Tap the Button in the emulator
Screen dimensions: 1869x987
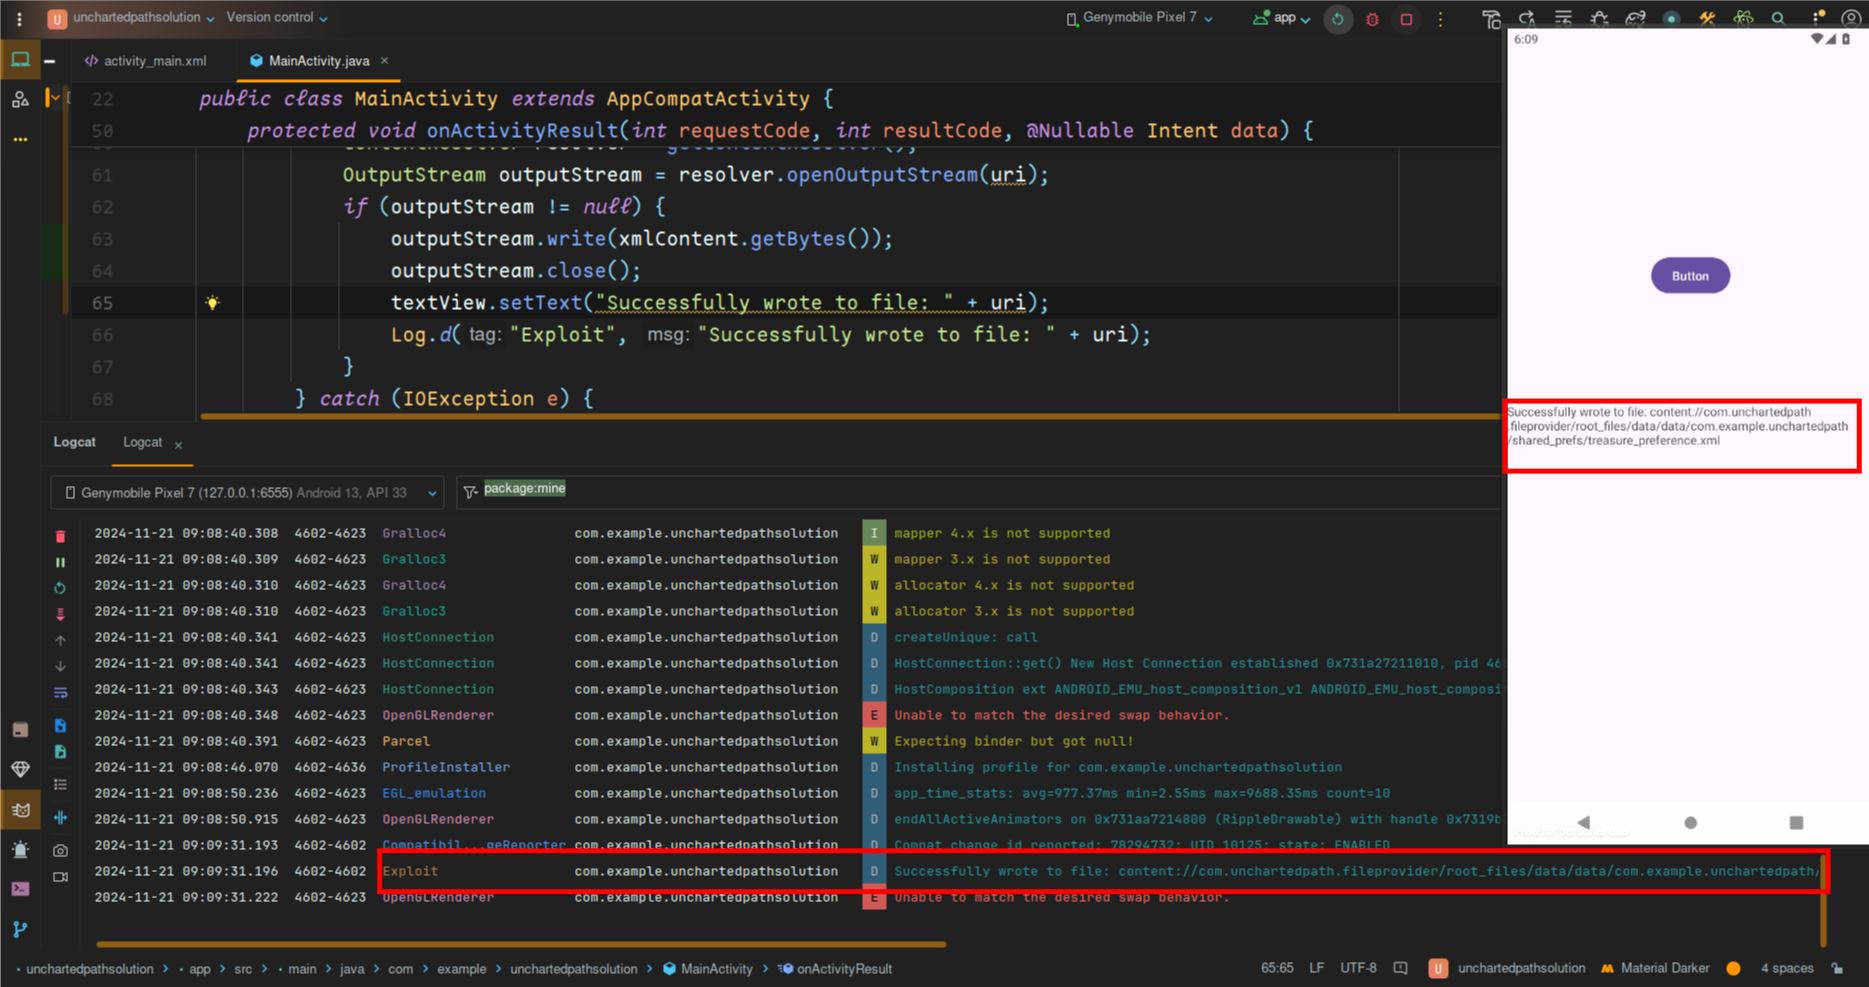point(1690,276)
